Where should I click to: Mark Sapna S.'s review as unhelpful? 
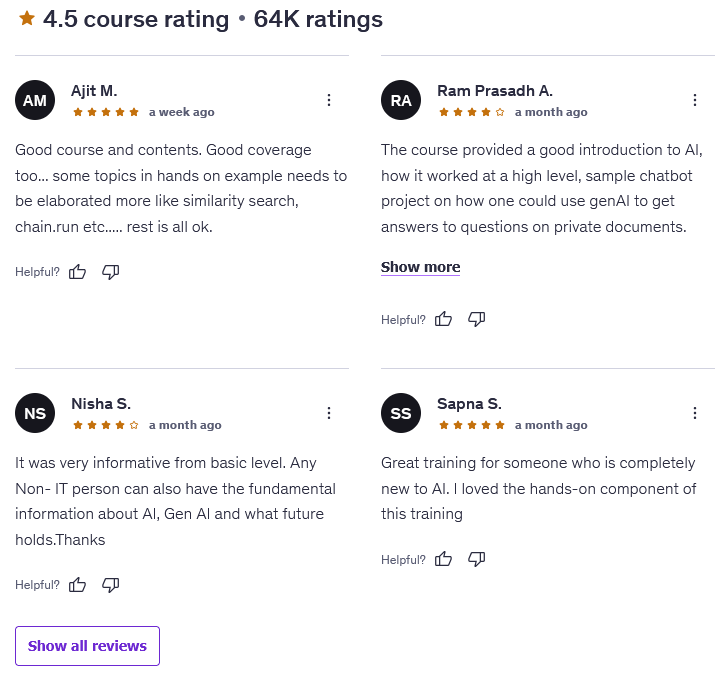pyautogui.click(x=477, y=559)
